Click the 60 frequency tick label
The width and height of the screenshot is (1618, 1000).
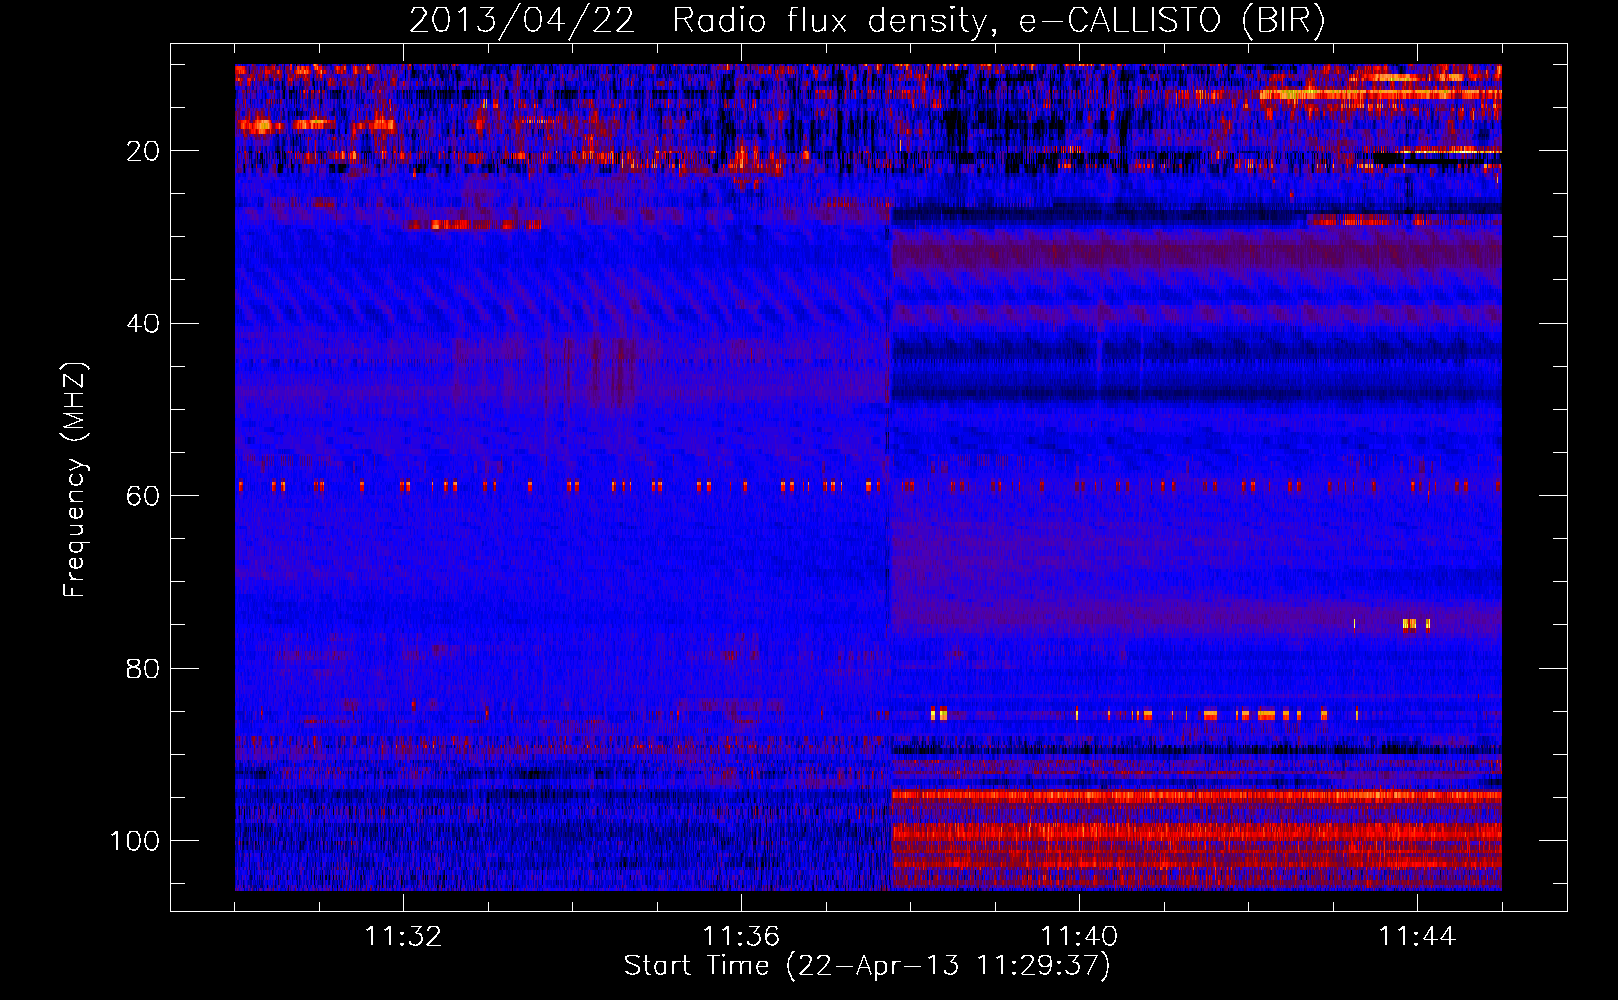[143, 496]
